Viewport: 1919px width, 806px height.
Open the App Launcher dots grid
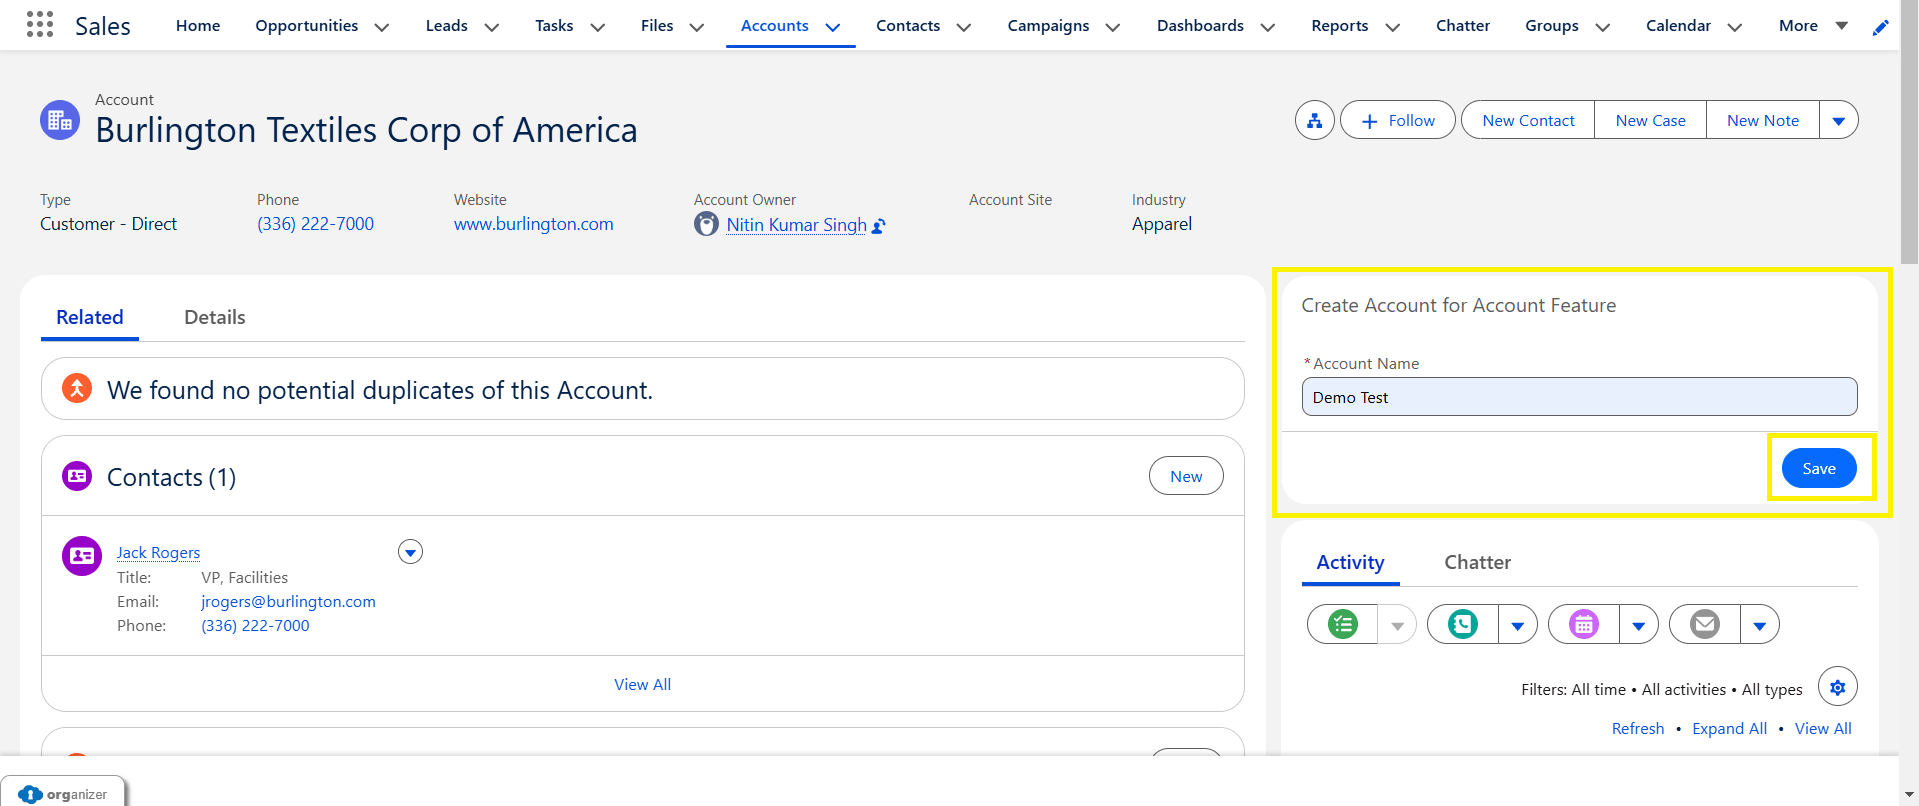[x=40, y=24]
